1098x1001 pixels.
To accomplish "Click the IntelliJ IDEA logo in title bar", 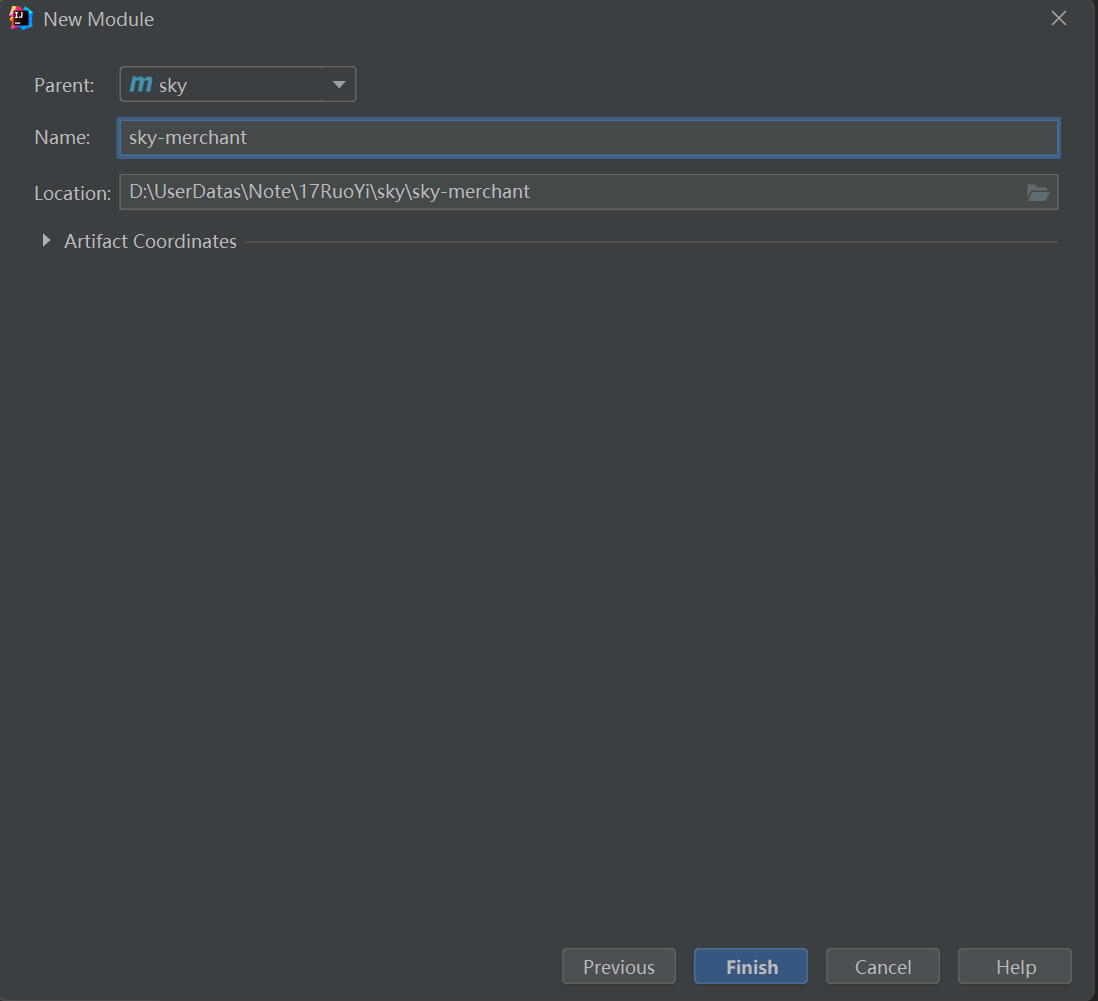I will pos(21,18).
